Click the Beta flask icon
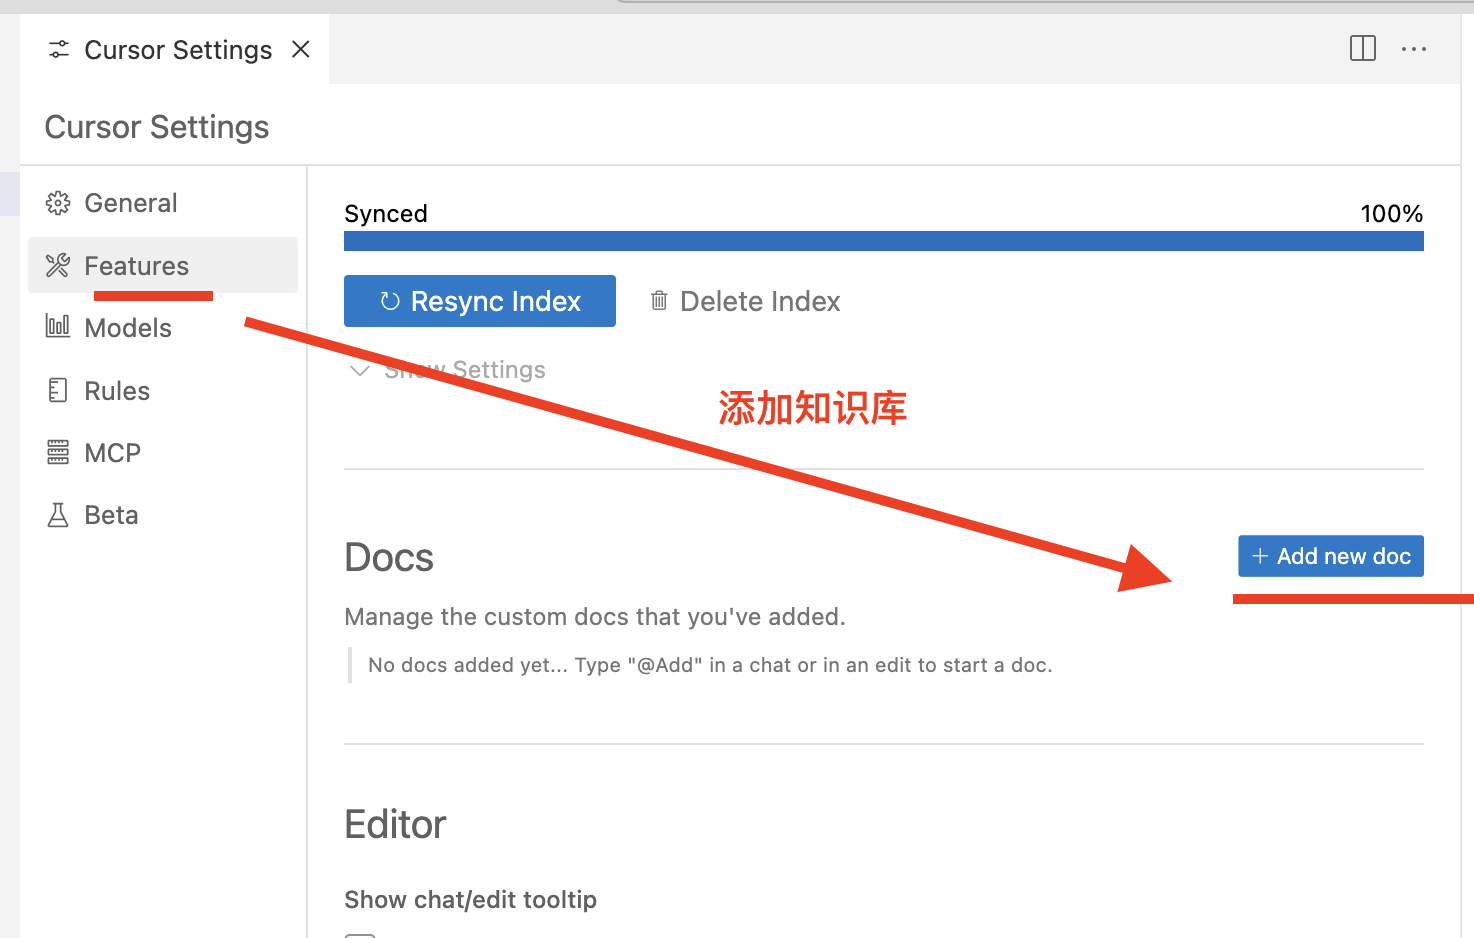The width and height of the screenshot is (1474, 938). coord(58,515)
